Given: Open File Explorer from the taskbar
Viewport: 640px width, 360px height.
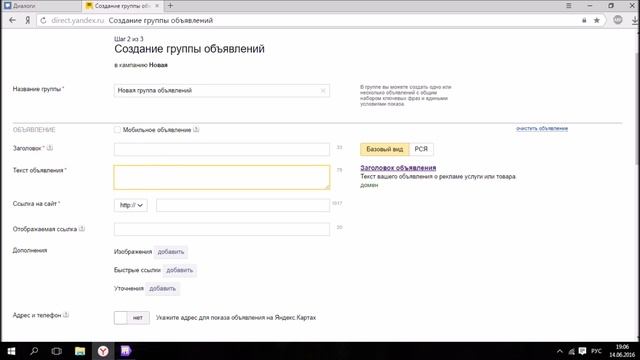Looking at the screenshot, I should click(80, 351).
